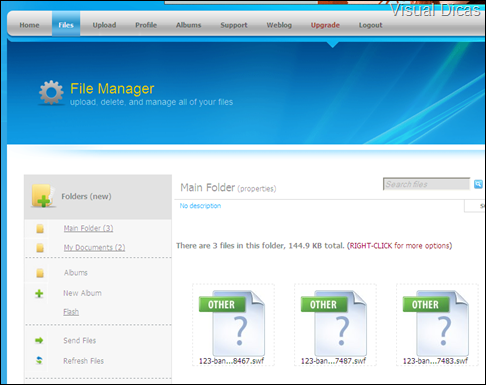The height and width of the screenshot is (385, 486).
Task: Click the 123-ban...8467.swf file name
Action: (232, 361)
